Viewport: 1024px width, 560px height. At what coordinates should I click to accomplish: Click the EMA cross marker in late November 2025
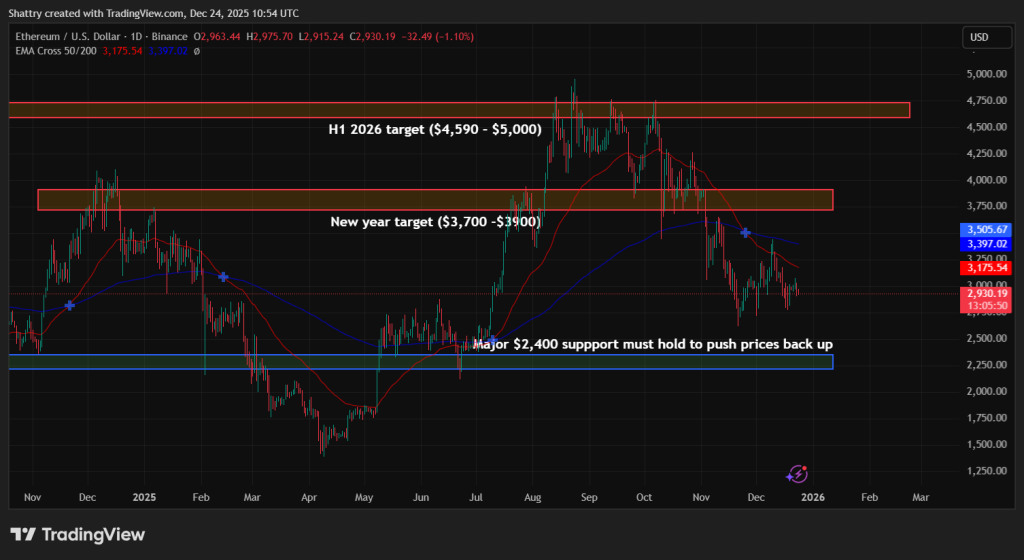745,232
